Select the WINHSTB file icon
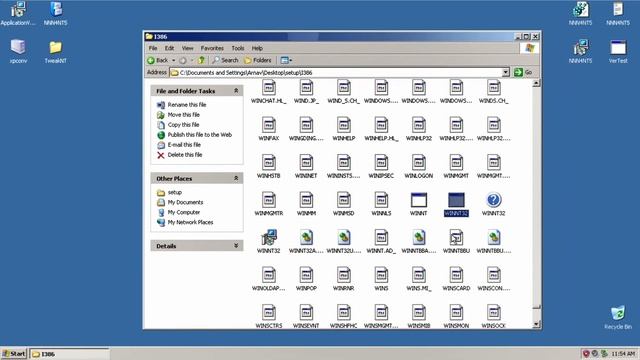 (x=269, y=163)
